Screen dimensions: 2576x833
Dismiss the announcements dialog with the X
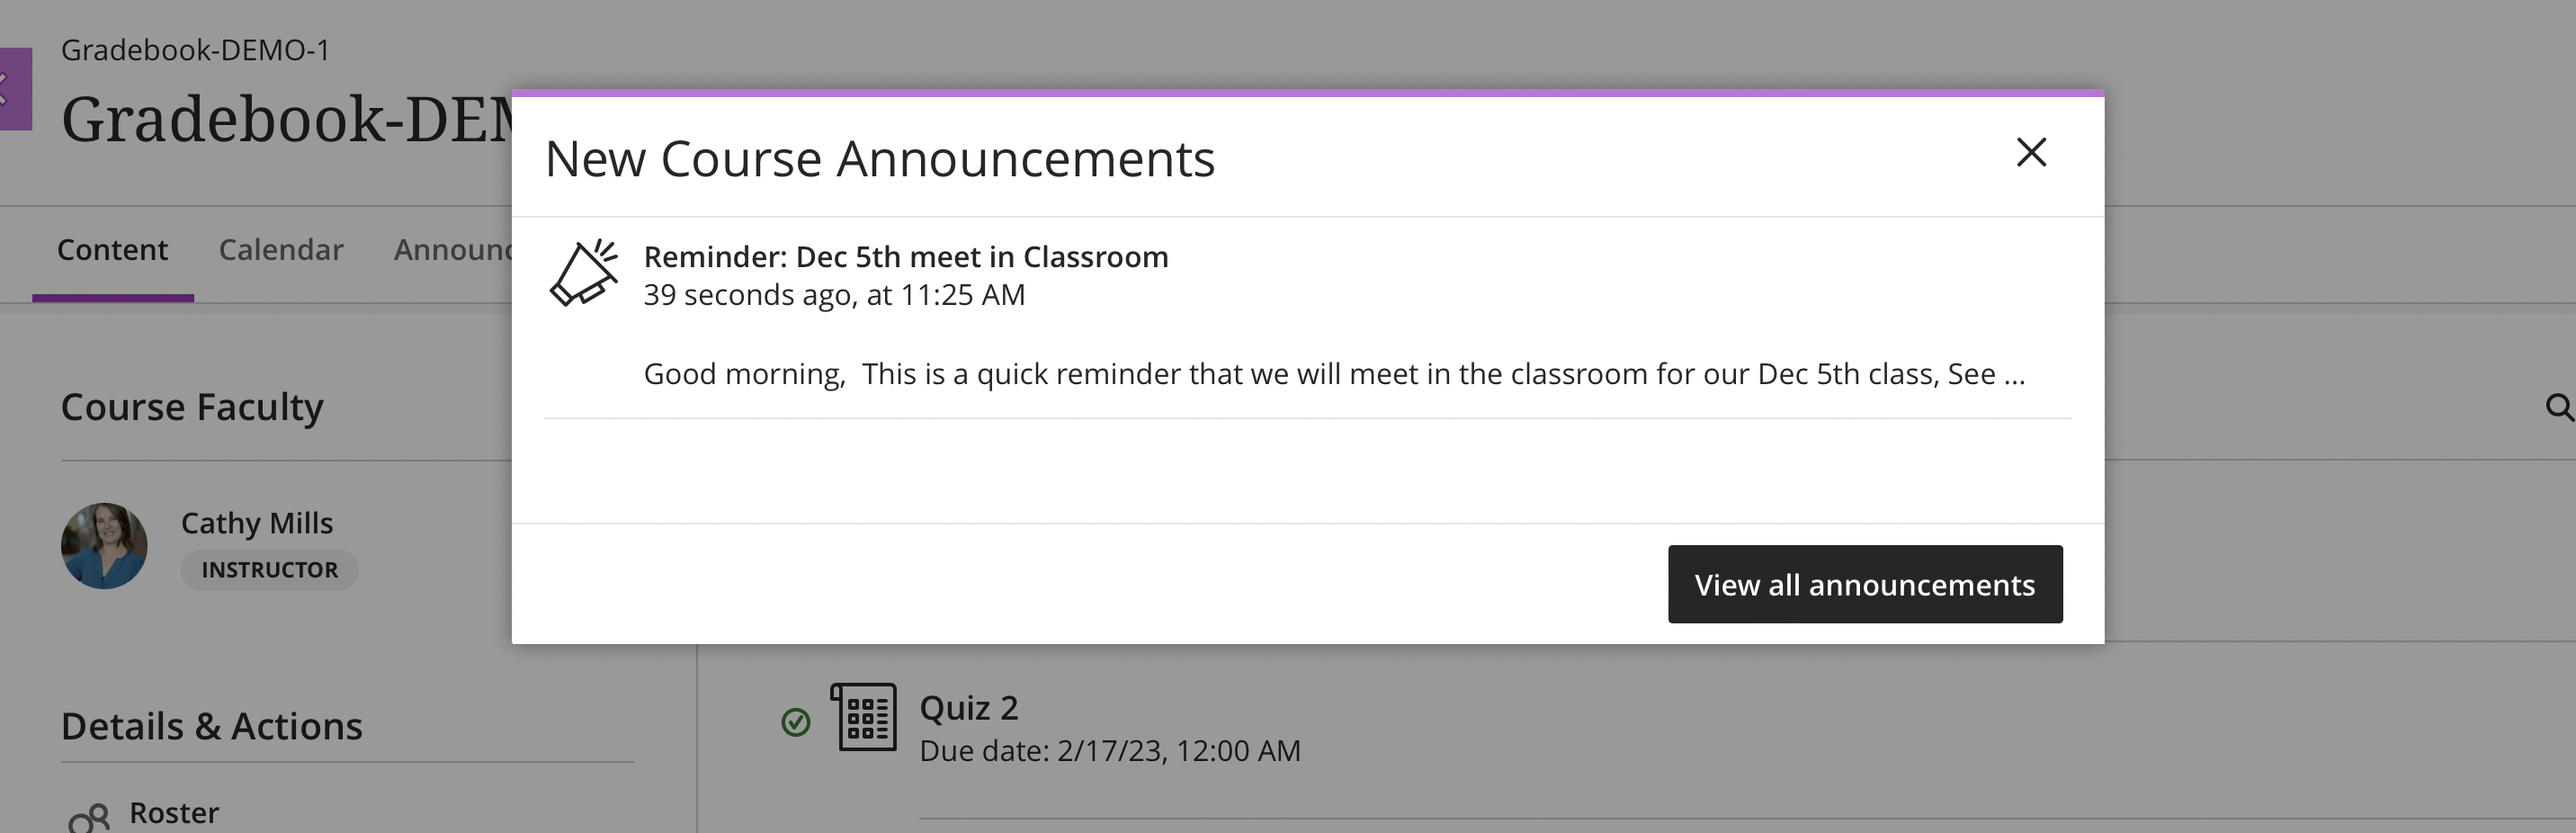pyautogui.click(x=2032, y=153)
